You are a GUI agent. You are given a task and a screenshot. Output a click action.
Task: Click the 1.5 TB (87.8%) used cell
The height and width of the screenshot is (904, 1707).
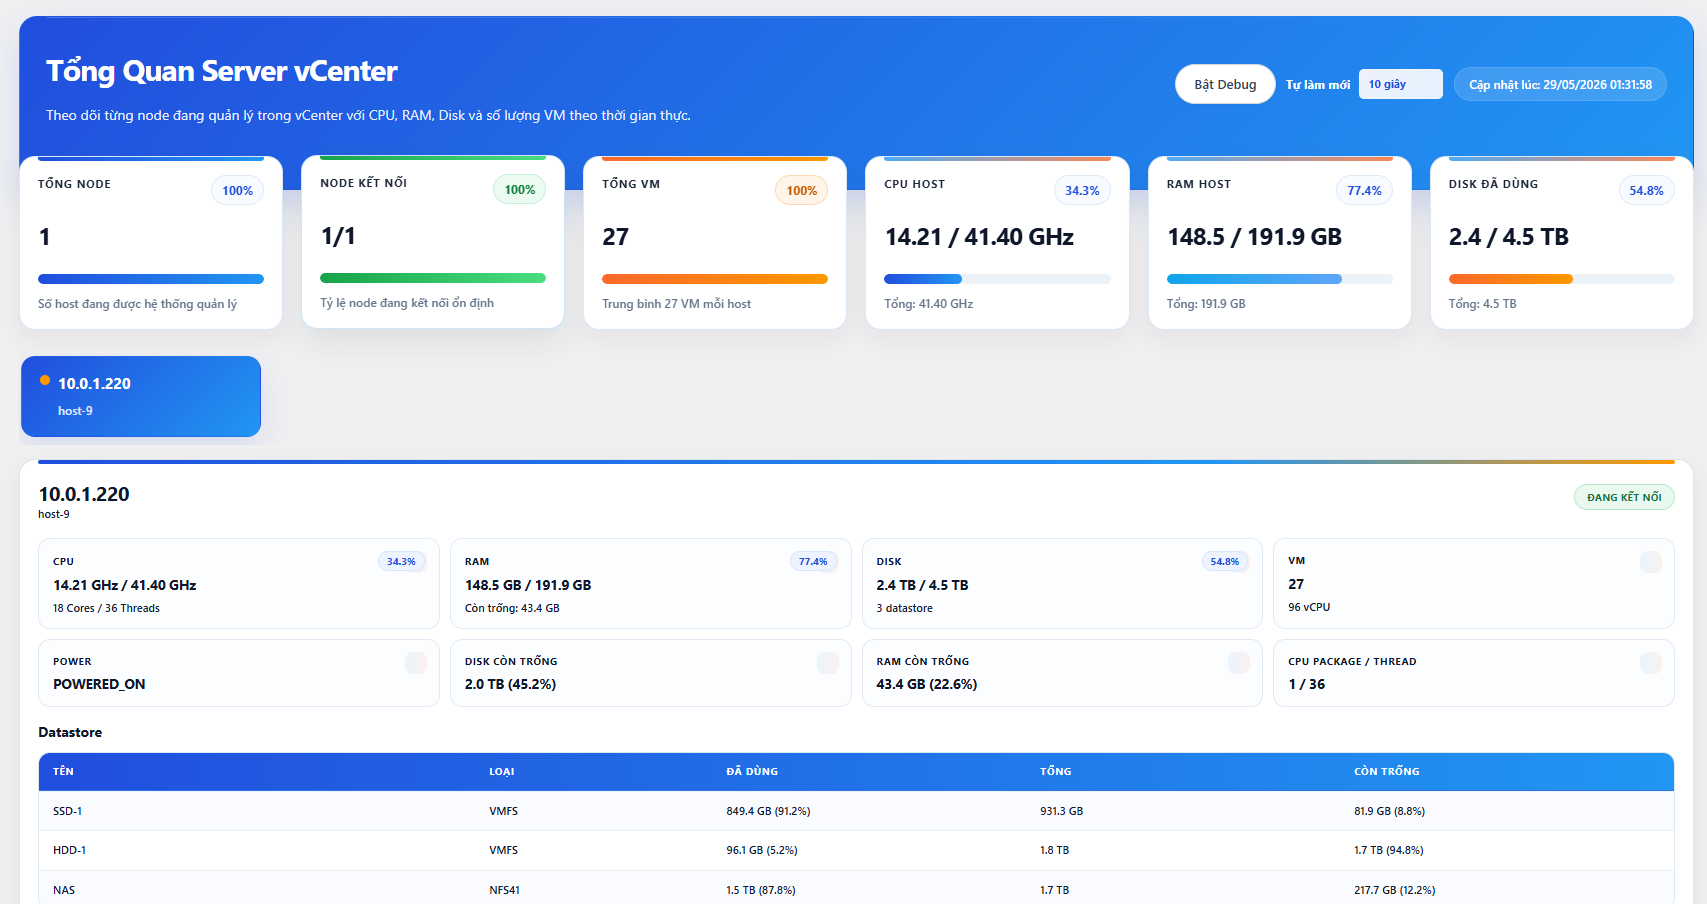(x=761, y=890)
